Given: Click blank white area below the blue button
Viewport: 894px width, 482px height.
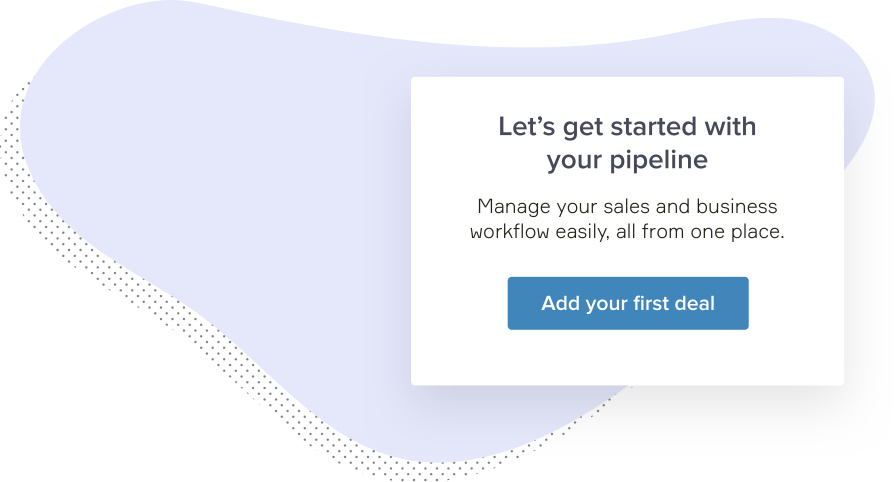Looking at the screenshot, I should click(x=627, y=358).
